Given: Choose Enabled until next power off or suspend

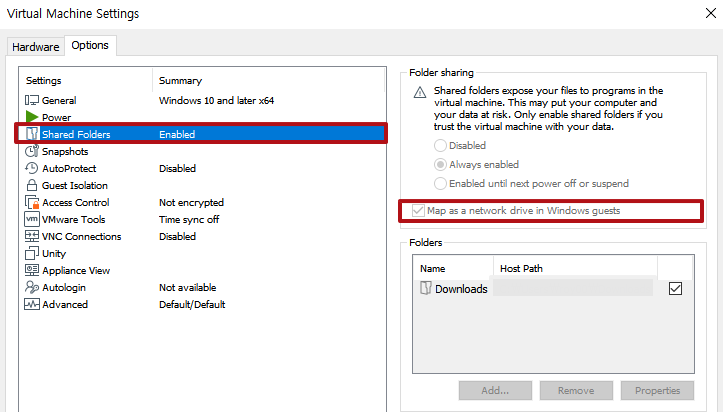Looking at the screenshot, I should (x=440, y=183).
